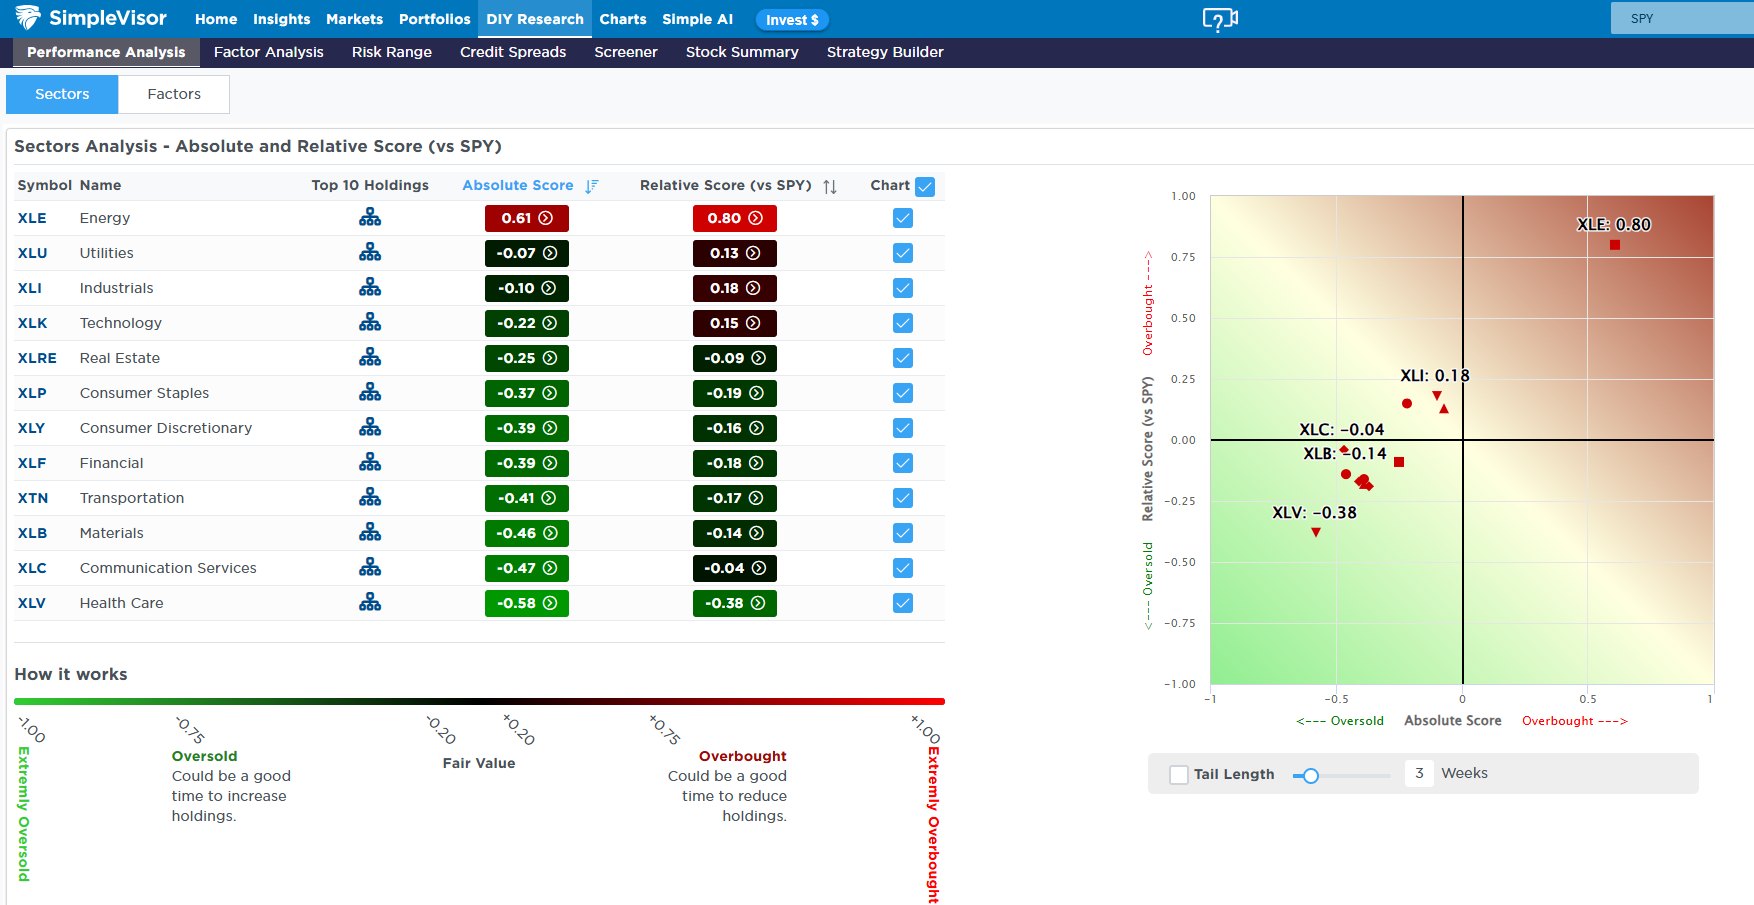
Task: Sort by Relative Score arrows icon
Action: coord(830,186)
